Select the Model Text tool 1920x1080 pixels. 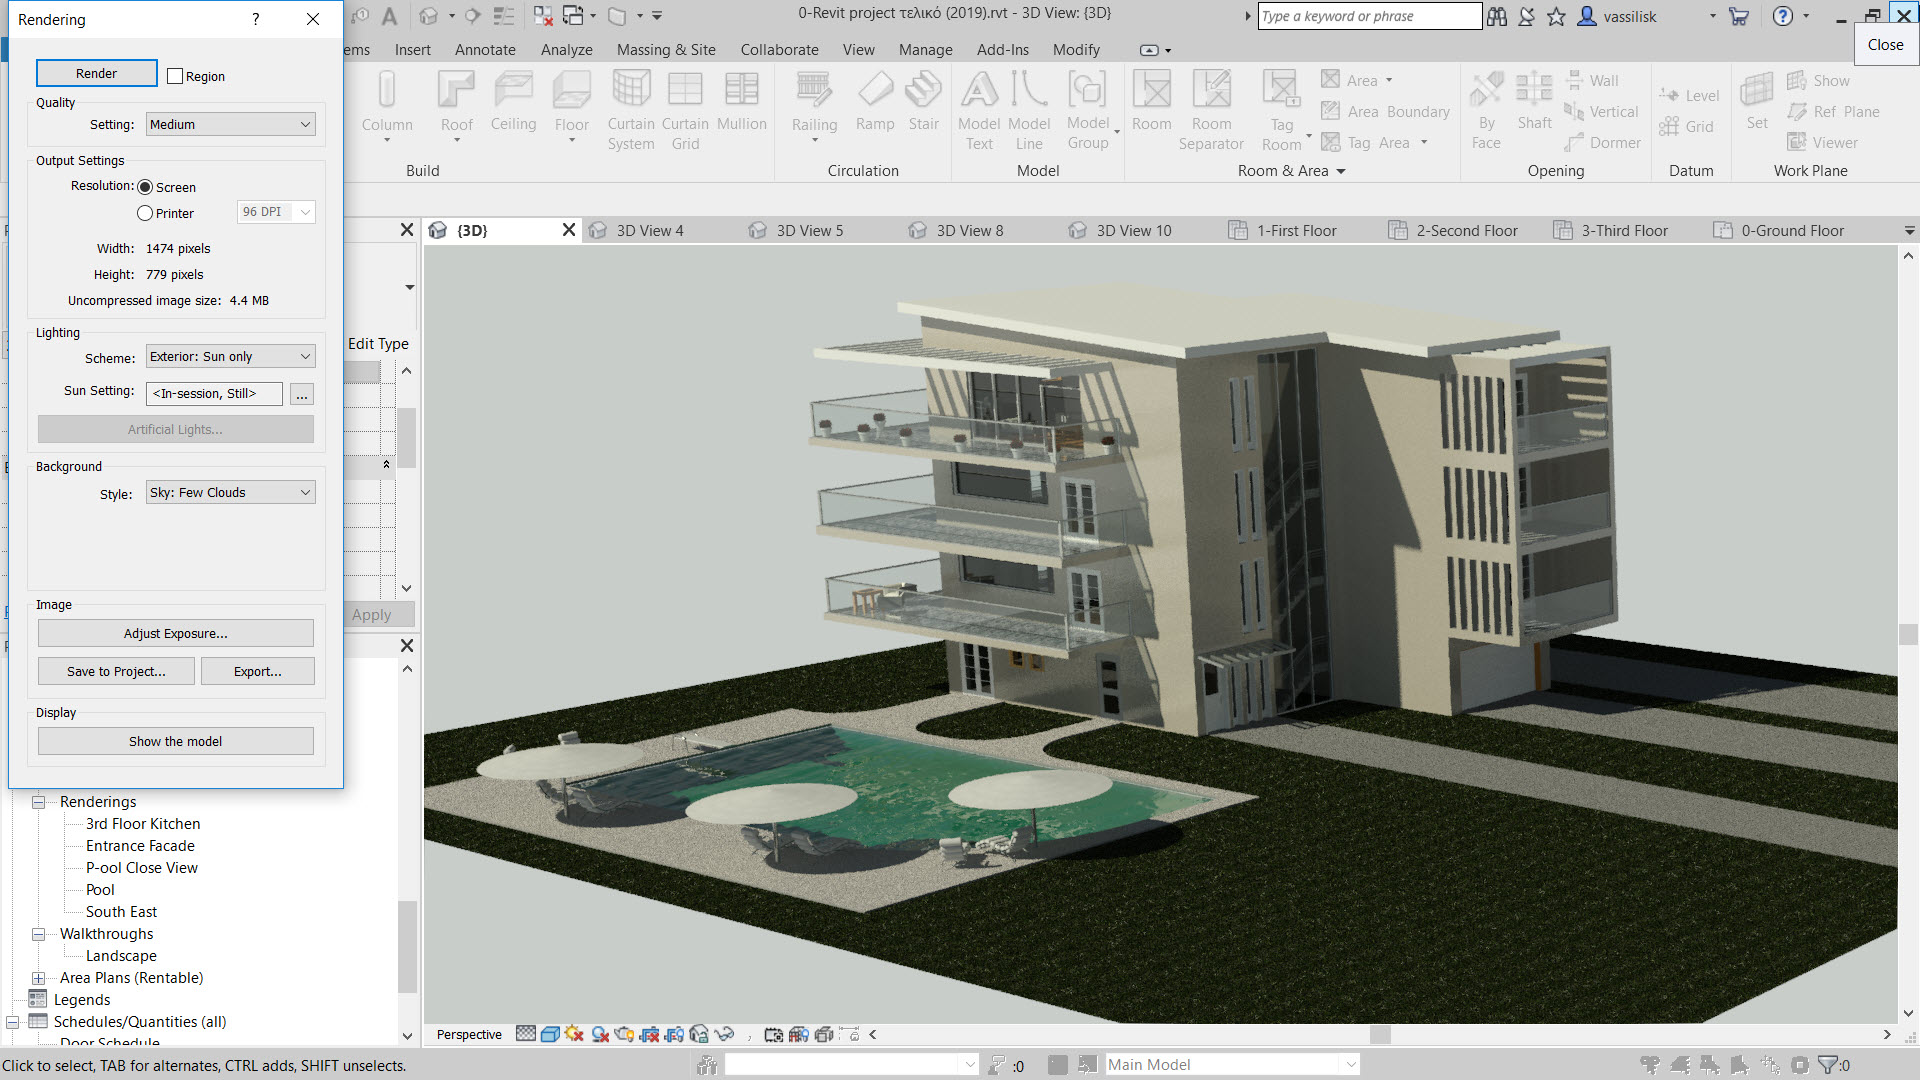(x=979, y=111)
